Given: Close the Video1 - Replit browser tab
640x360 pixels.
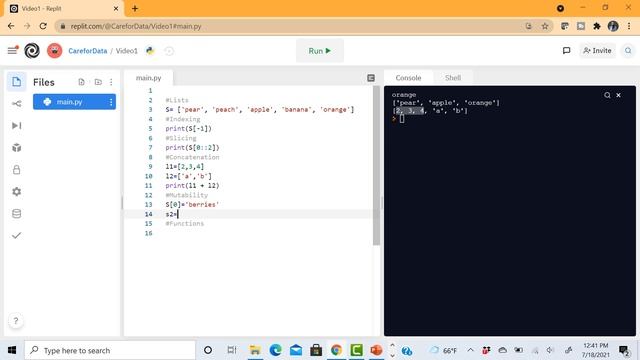Looking at the screenshot, I should (116, 8).
